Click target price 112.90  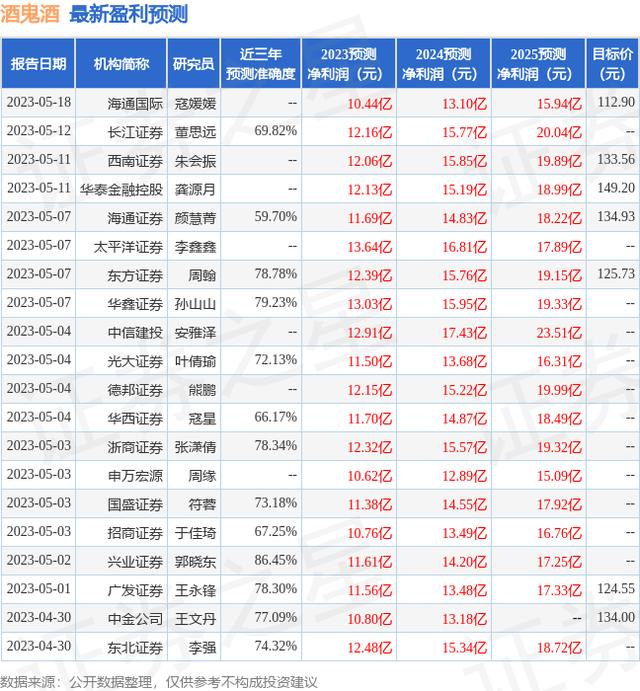click(616, 102)
